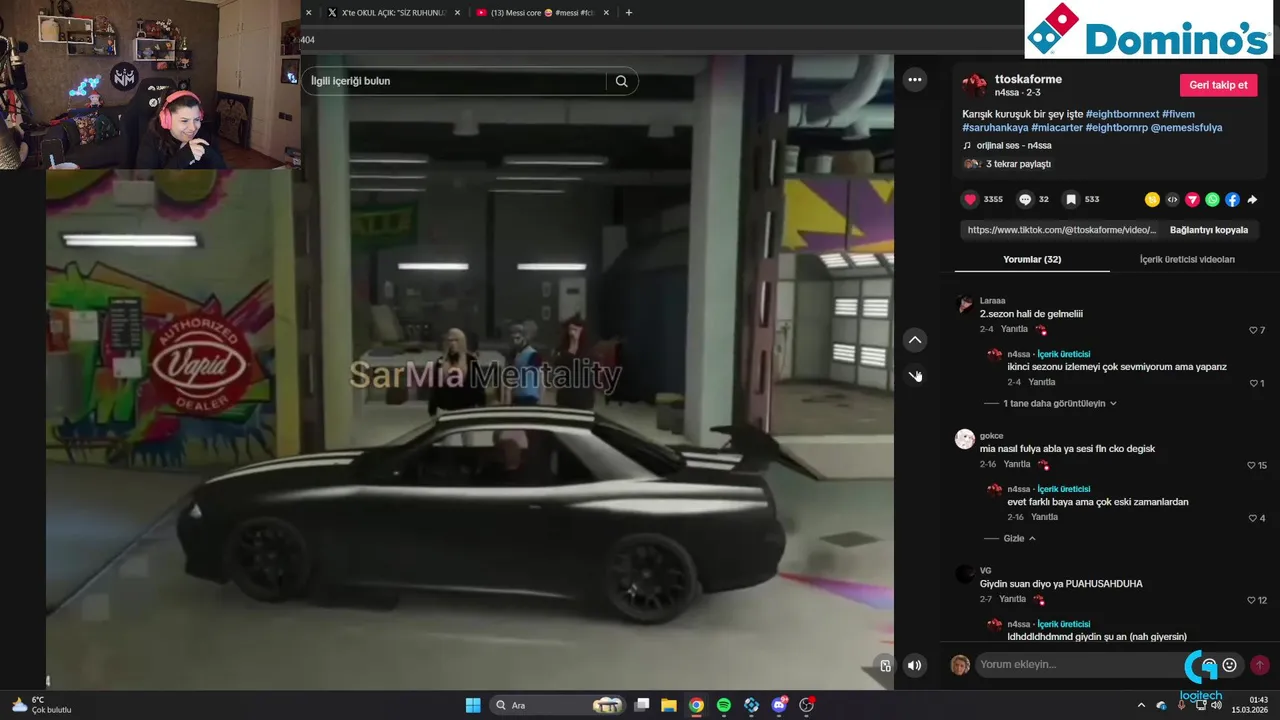Share the video to Facebook
The height and width of the screenshot is (720, 1280).
click(1232, 200)
